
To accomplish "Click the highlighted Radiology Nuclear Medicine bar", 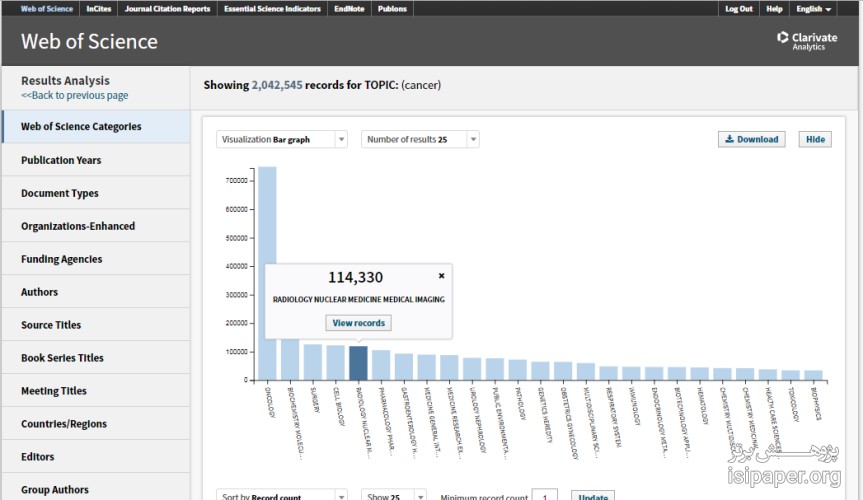I will coord(358,363).
